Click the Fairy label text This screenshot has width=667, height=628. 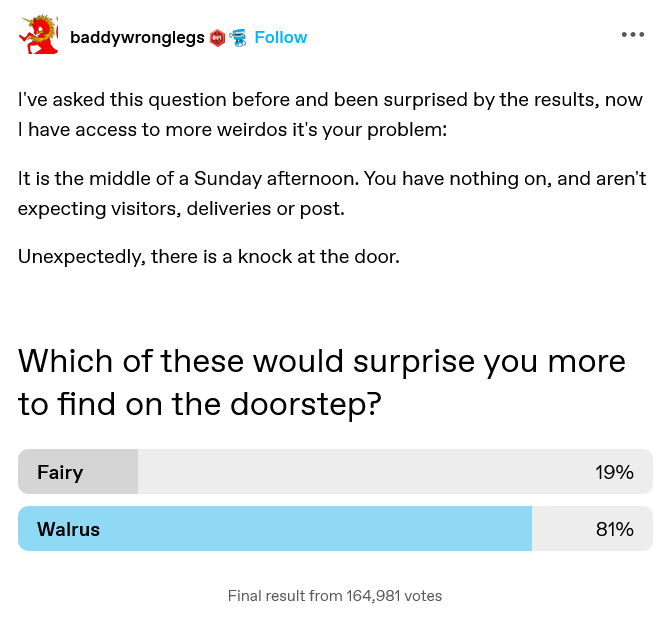coord(60,472)
